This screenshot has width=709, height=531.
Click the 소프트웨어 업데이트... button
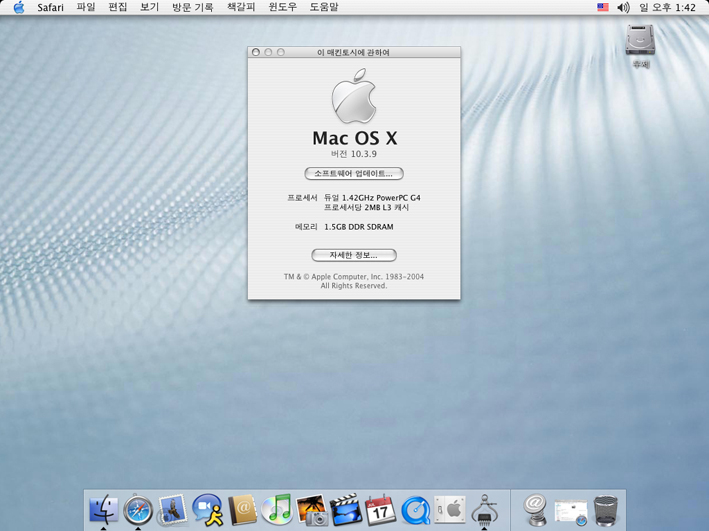(354, 174)
